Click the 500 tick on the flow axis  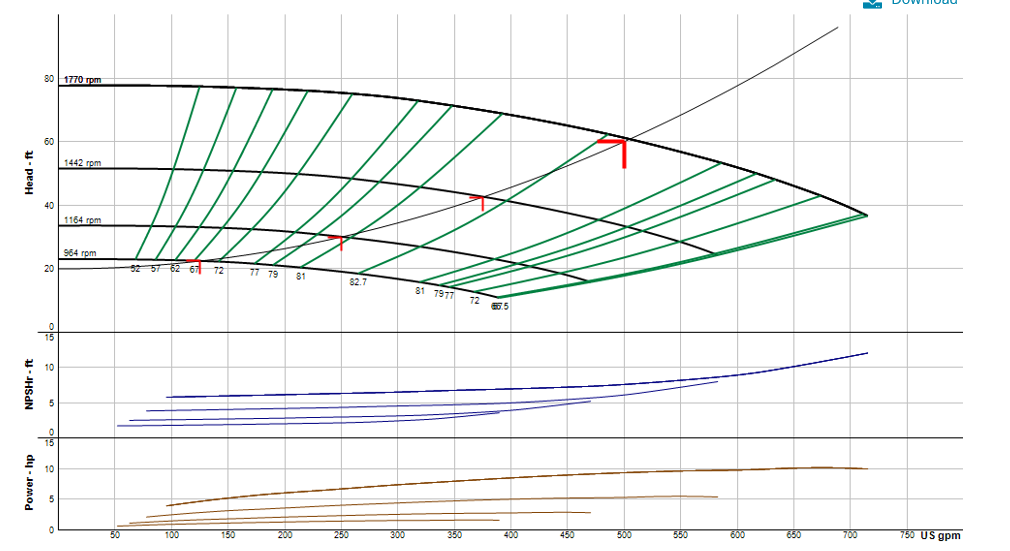click(624, 535)
